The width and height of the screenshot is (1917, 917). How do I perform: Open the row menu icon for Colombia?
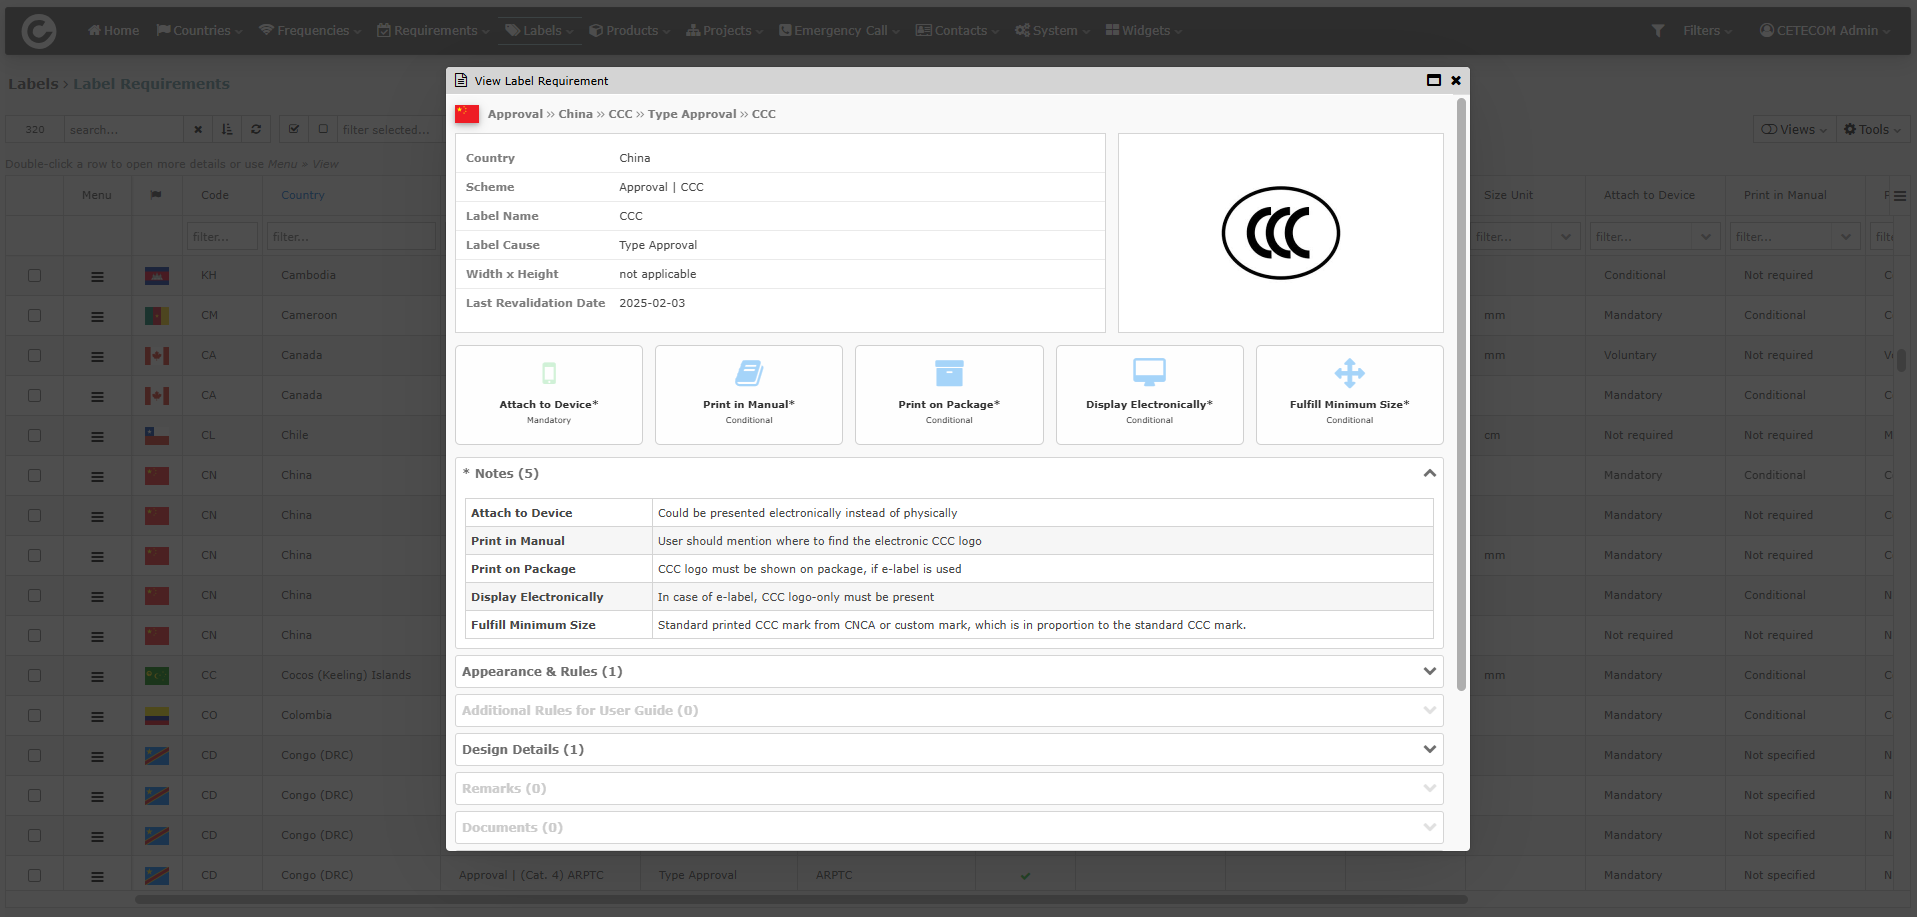click(97, 716)
